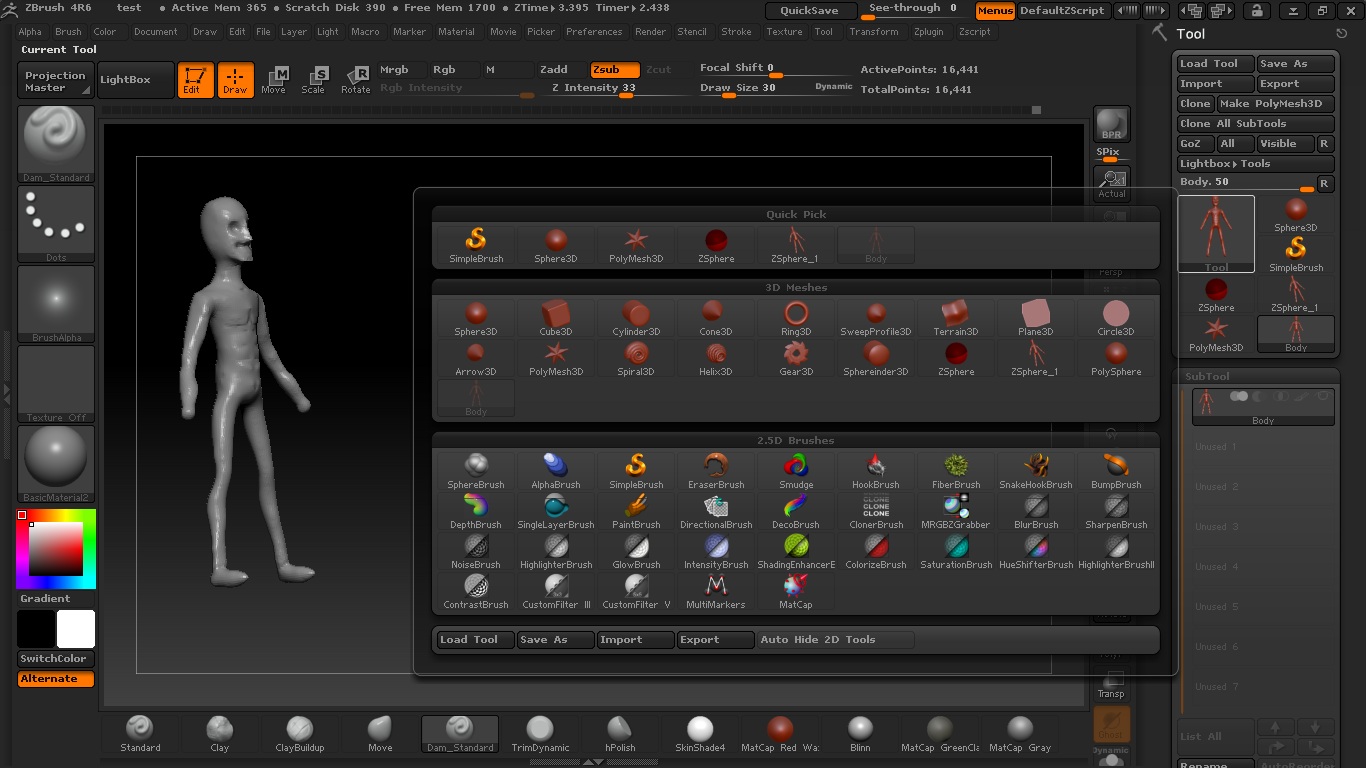Open the Preferences menu

click(x=594, y=32)
